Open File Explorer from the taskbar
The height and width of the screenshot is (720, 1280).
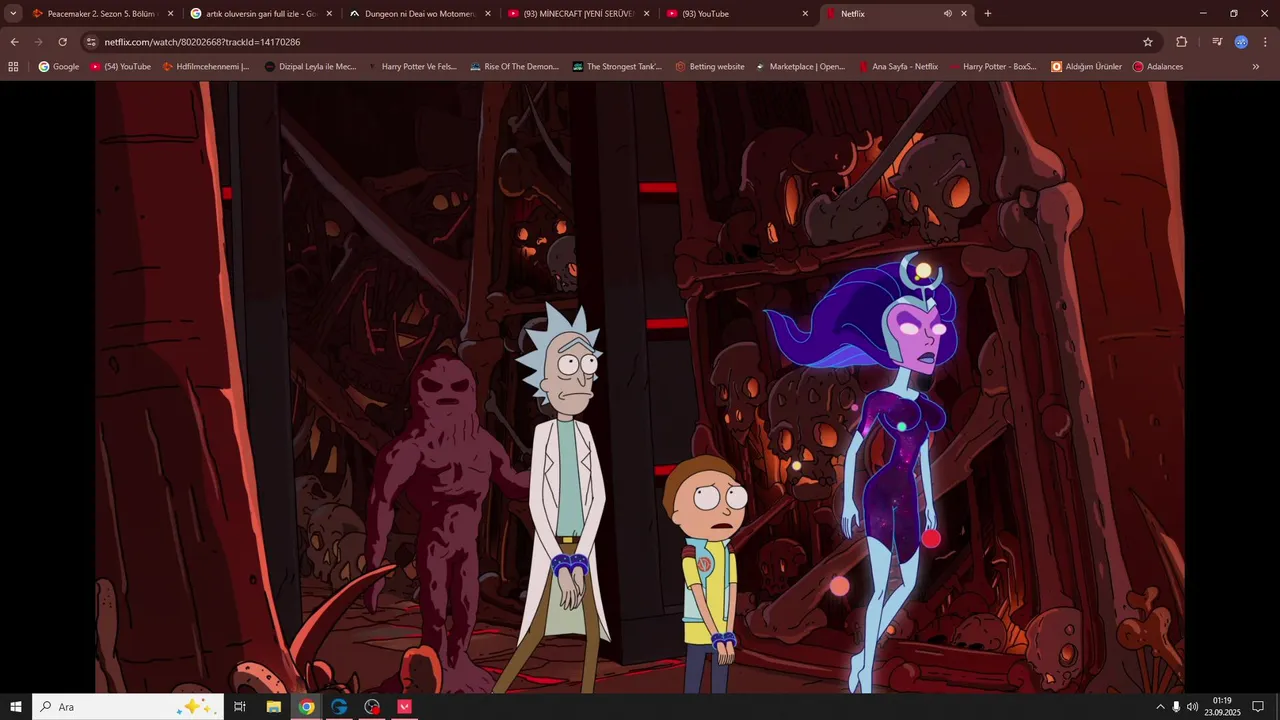coord(273,707)
